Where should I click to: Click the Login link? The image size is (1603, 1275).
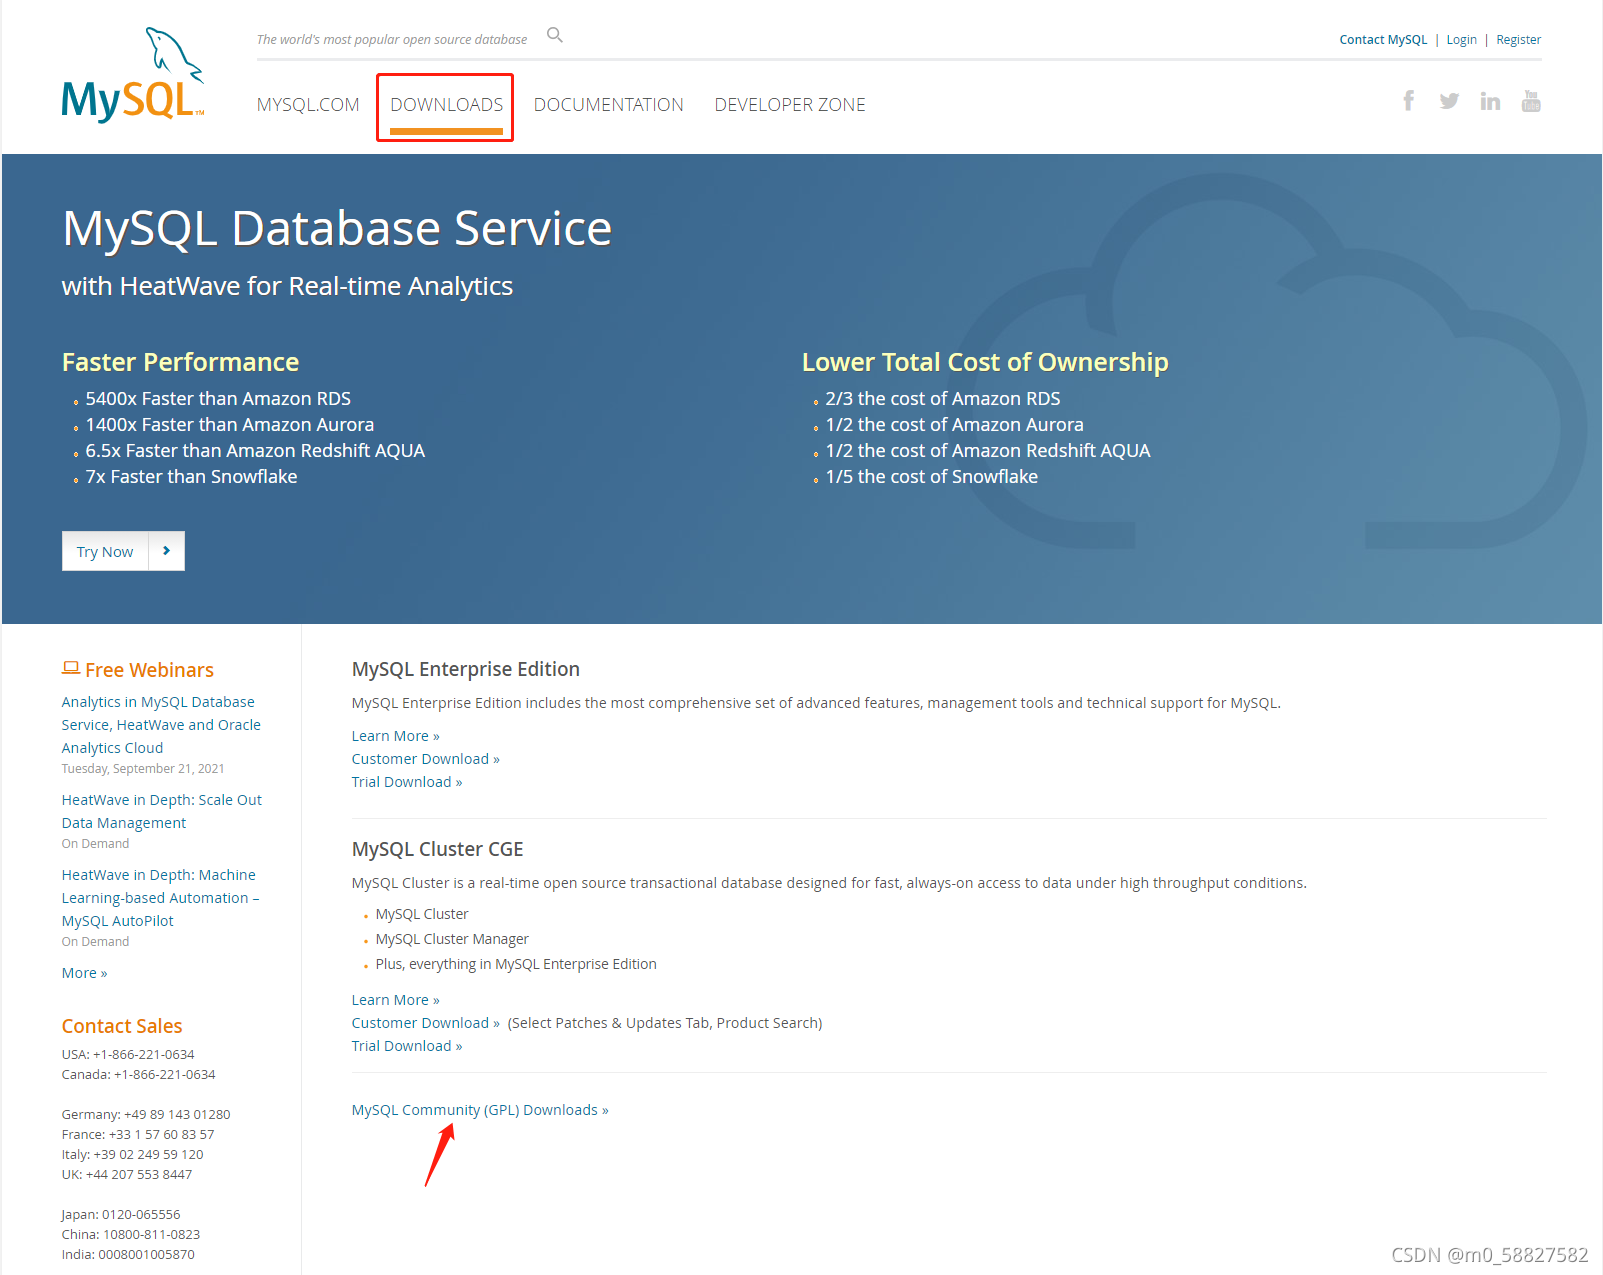click(x=1461, y=40)
